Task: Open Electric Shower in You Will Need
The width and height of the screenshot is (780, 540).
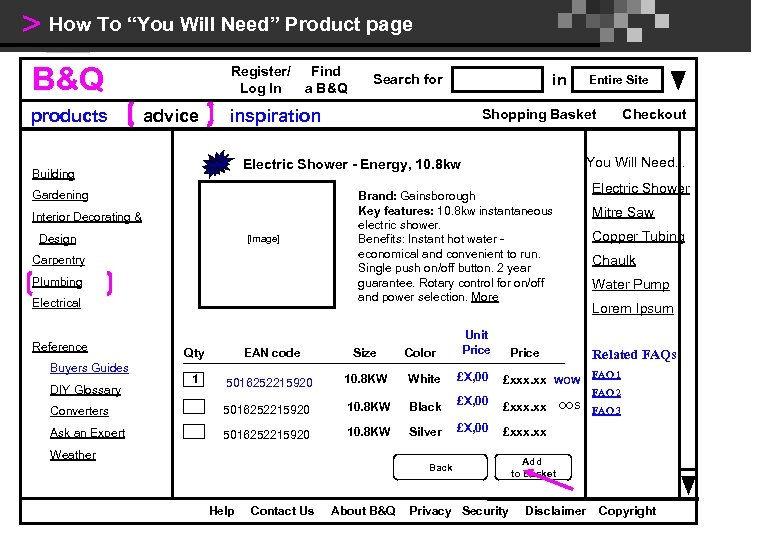Action: (641, 188)
